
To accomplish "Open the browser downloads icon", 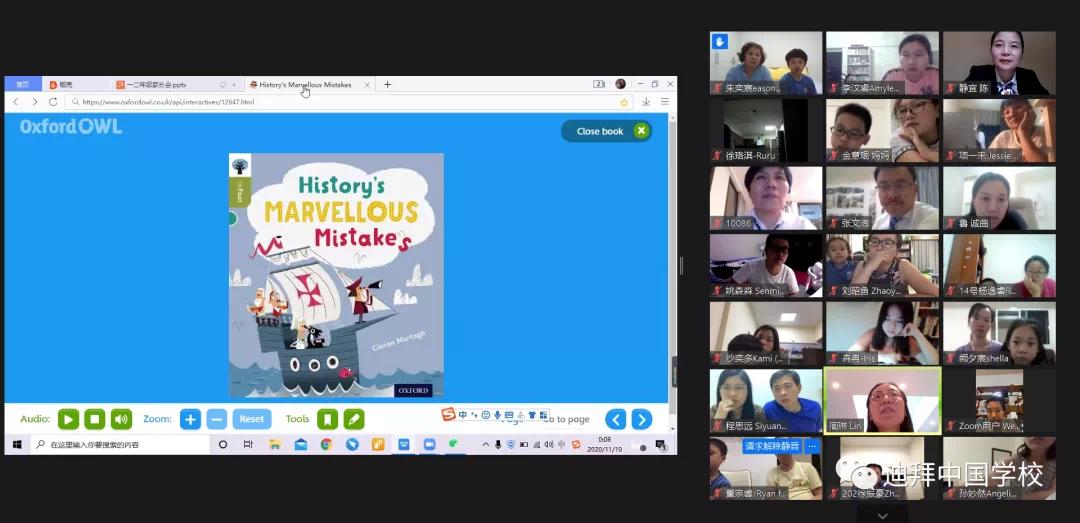I will click(x=646, y=101).
